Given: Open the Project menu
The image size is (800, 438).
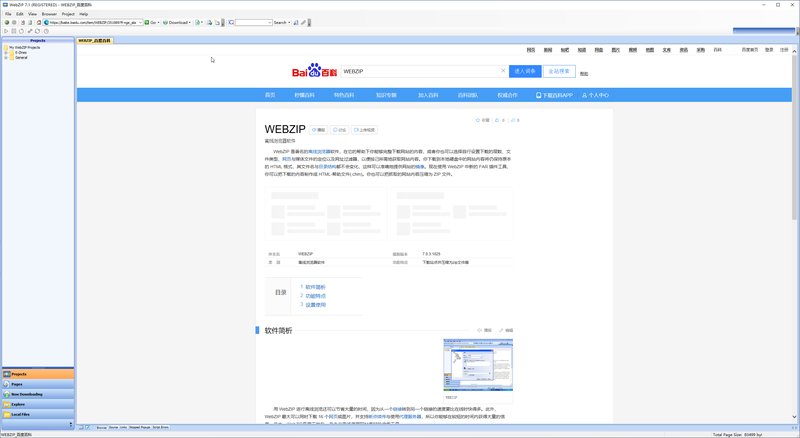Looking at the screenshot, I should pyautogui.click(x=68, y=14).
